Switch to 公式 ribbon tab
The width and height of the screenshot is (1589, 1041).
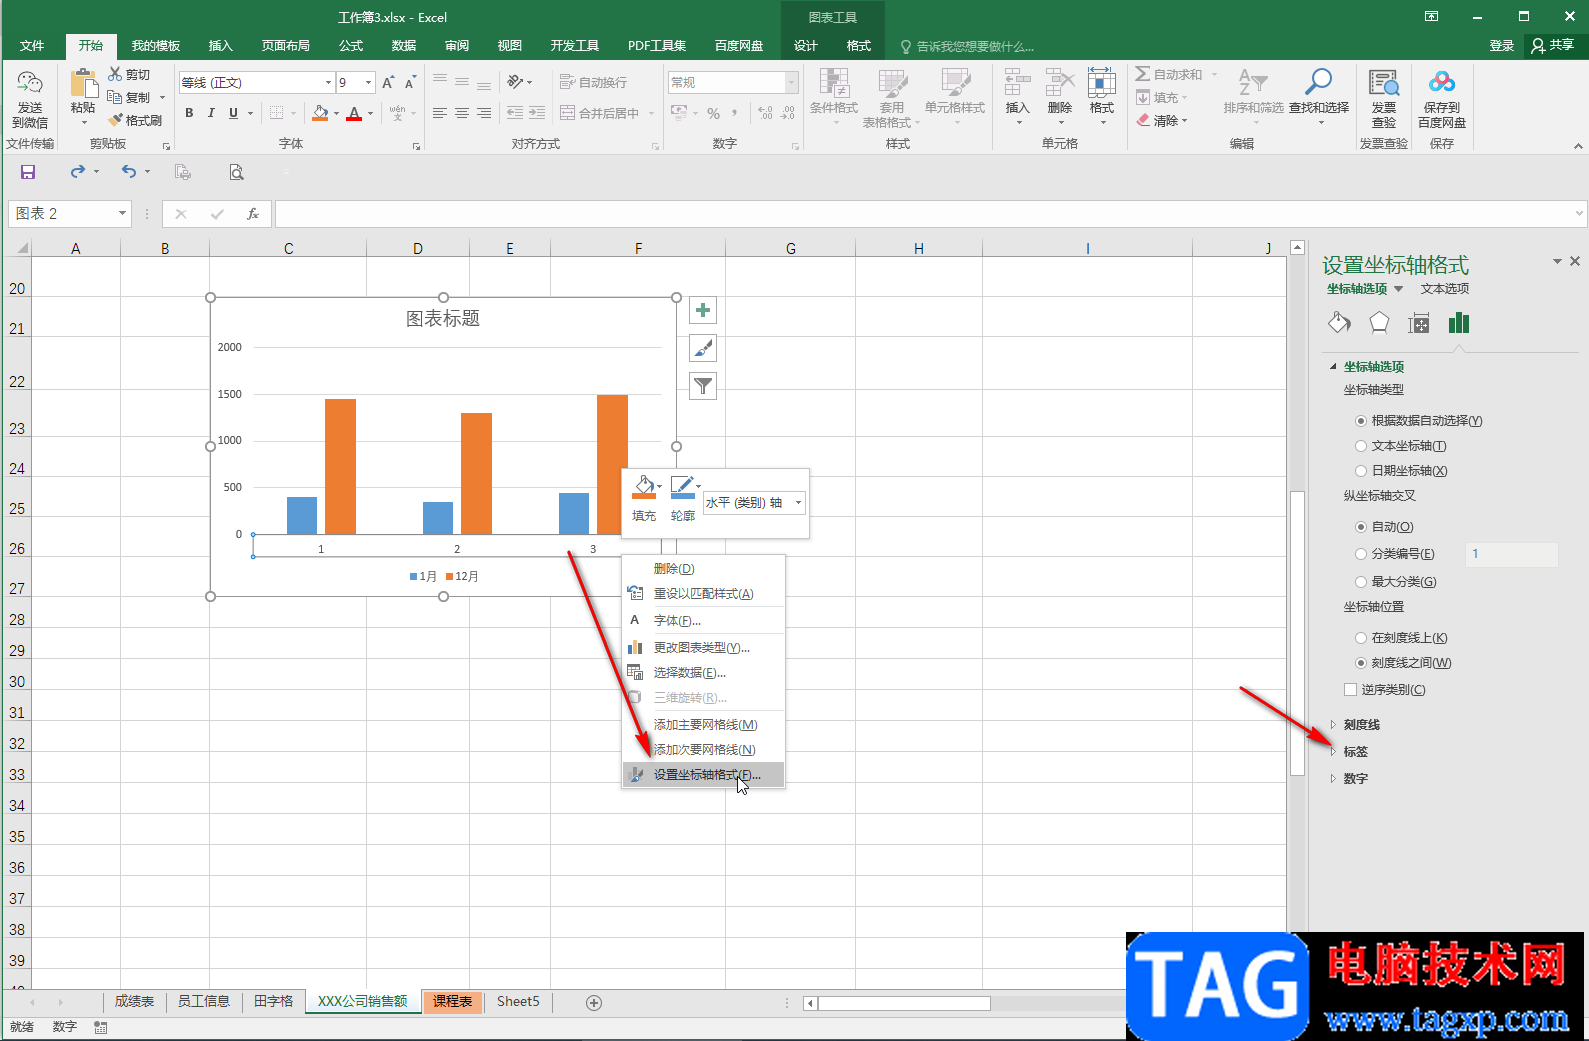351,46
